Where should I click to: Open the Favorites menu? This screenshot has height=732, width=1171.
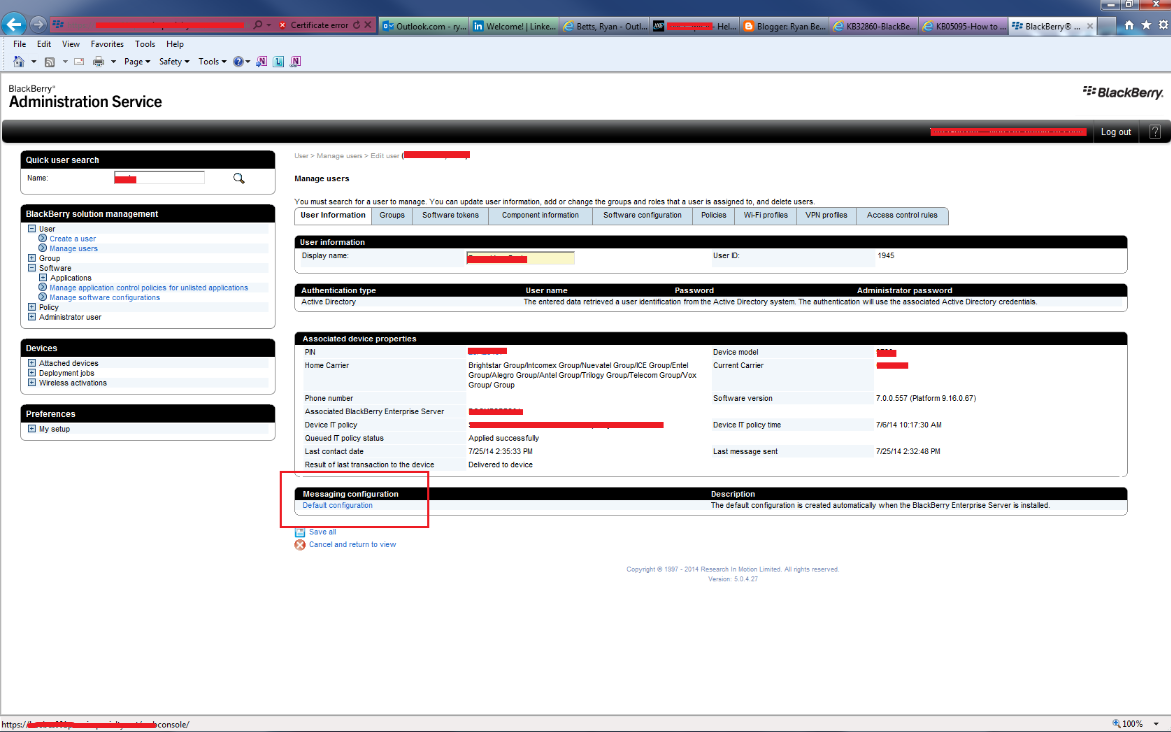click(x=108, y=44)
